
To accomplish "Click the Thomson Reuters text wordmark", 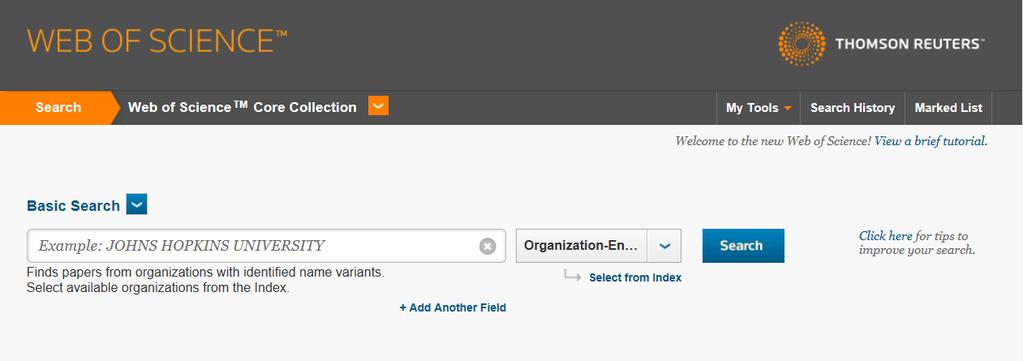I will 909,44.
